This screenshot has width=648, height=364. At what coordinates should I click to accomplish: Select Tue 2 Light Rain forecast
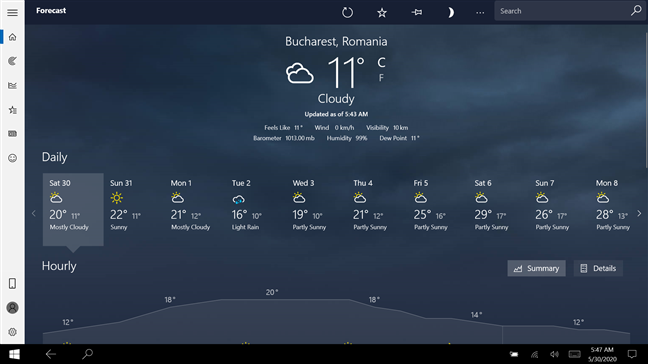coord(255,209)
